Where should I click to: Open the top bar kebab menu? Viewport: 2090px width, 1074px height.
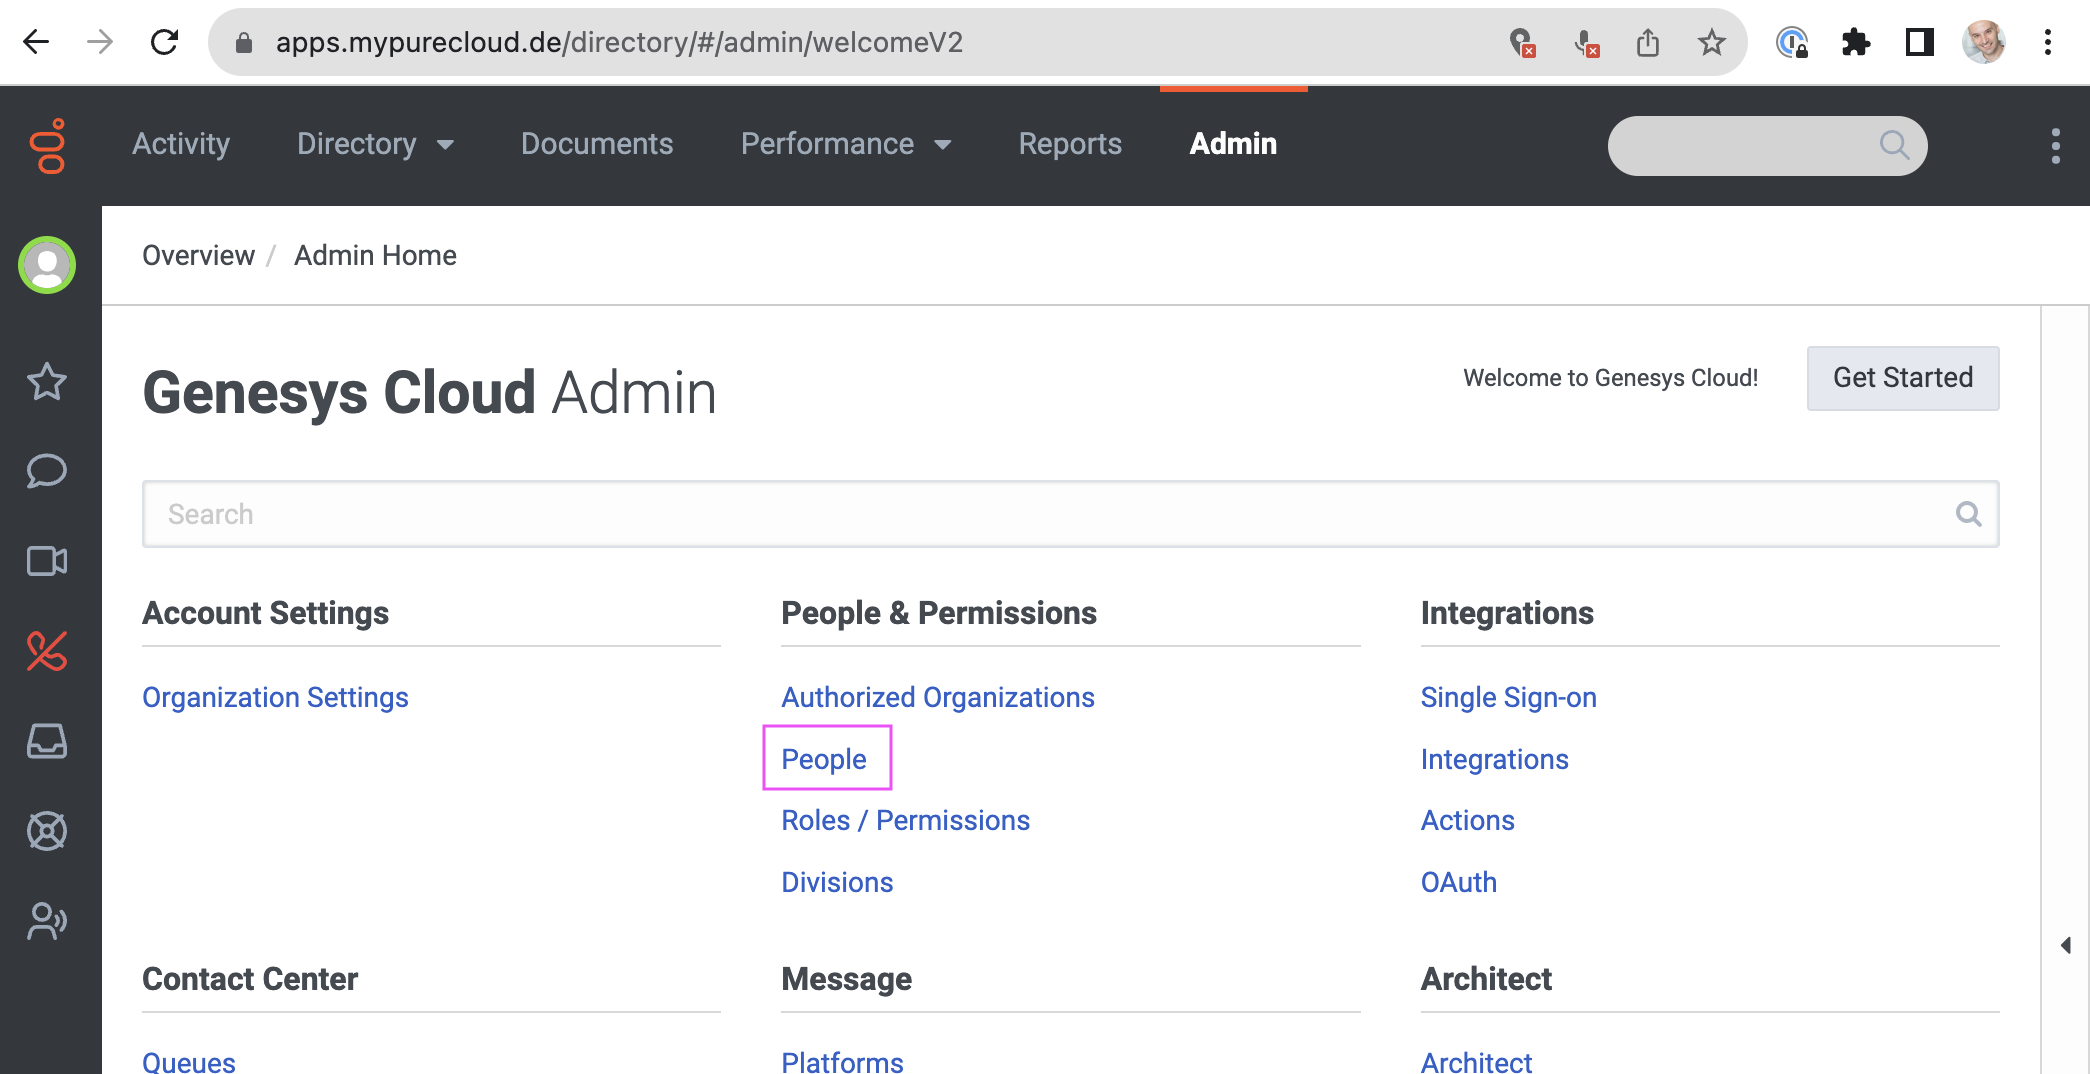(2055, 146)
